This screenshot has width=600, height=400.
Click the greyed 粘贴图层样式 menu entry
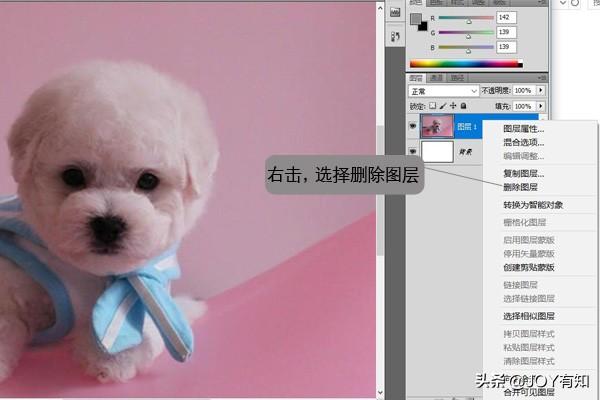click(x=529, y=347)
